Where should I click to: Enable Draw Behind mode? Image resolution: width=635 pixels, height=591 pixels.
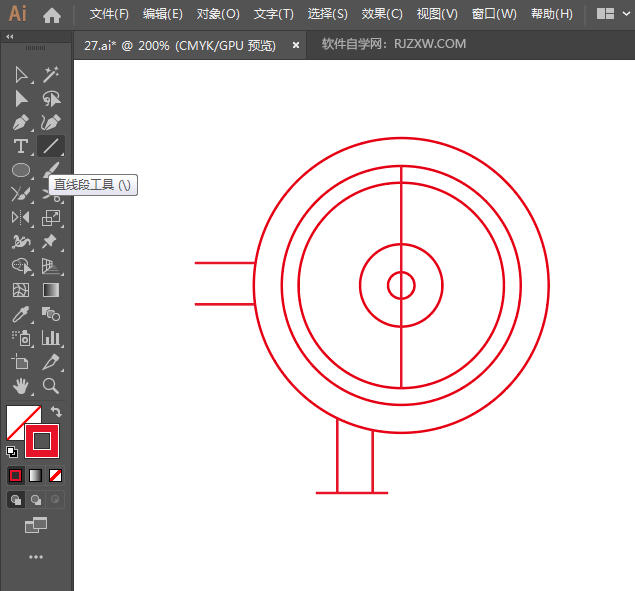[36, 499]
